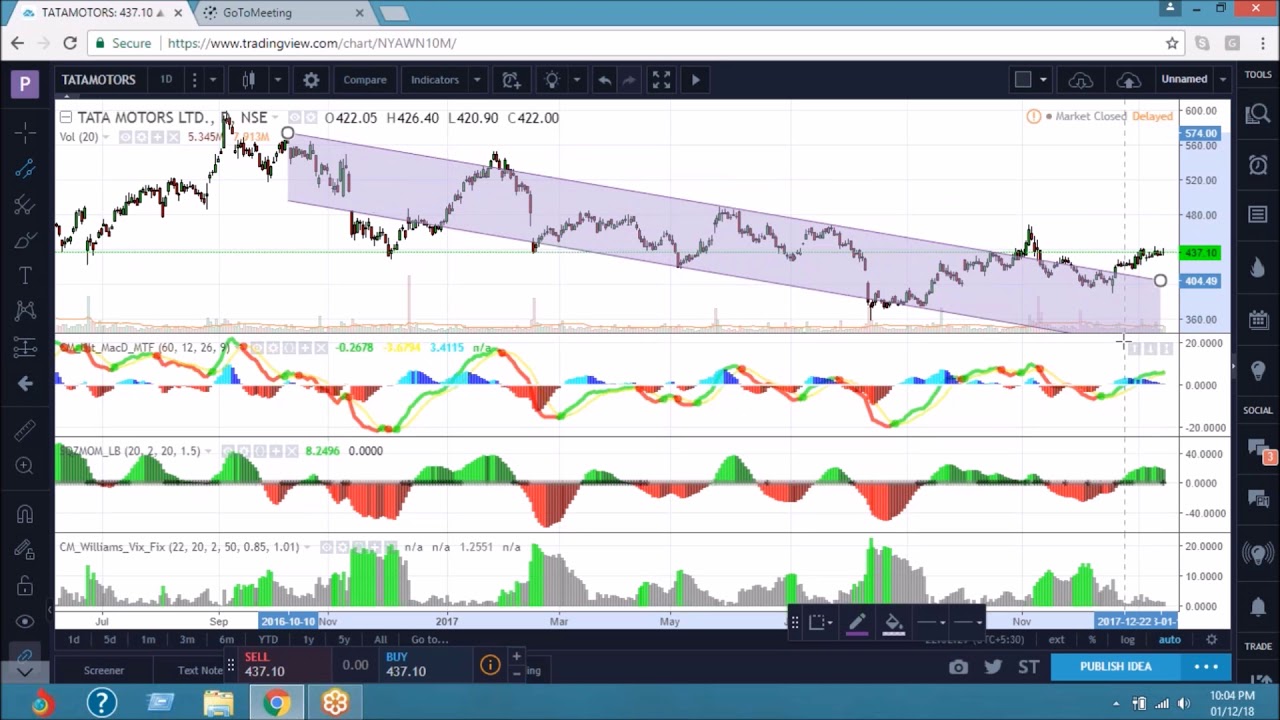
Task: Select the ruler measure tool
Action: pyautogui.click(x=25, y=430)
